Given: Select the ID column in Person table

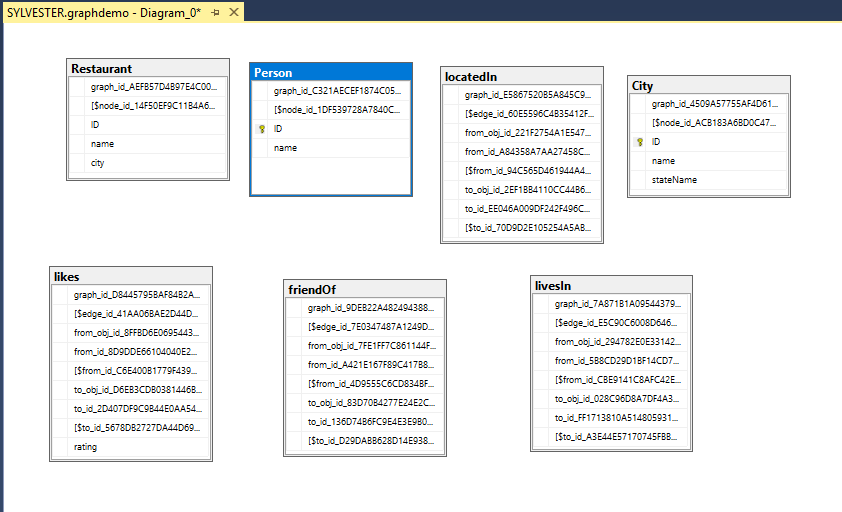Looking at the screenshot, I should point(279,129).
